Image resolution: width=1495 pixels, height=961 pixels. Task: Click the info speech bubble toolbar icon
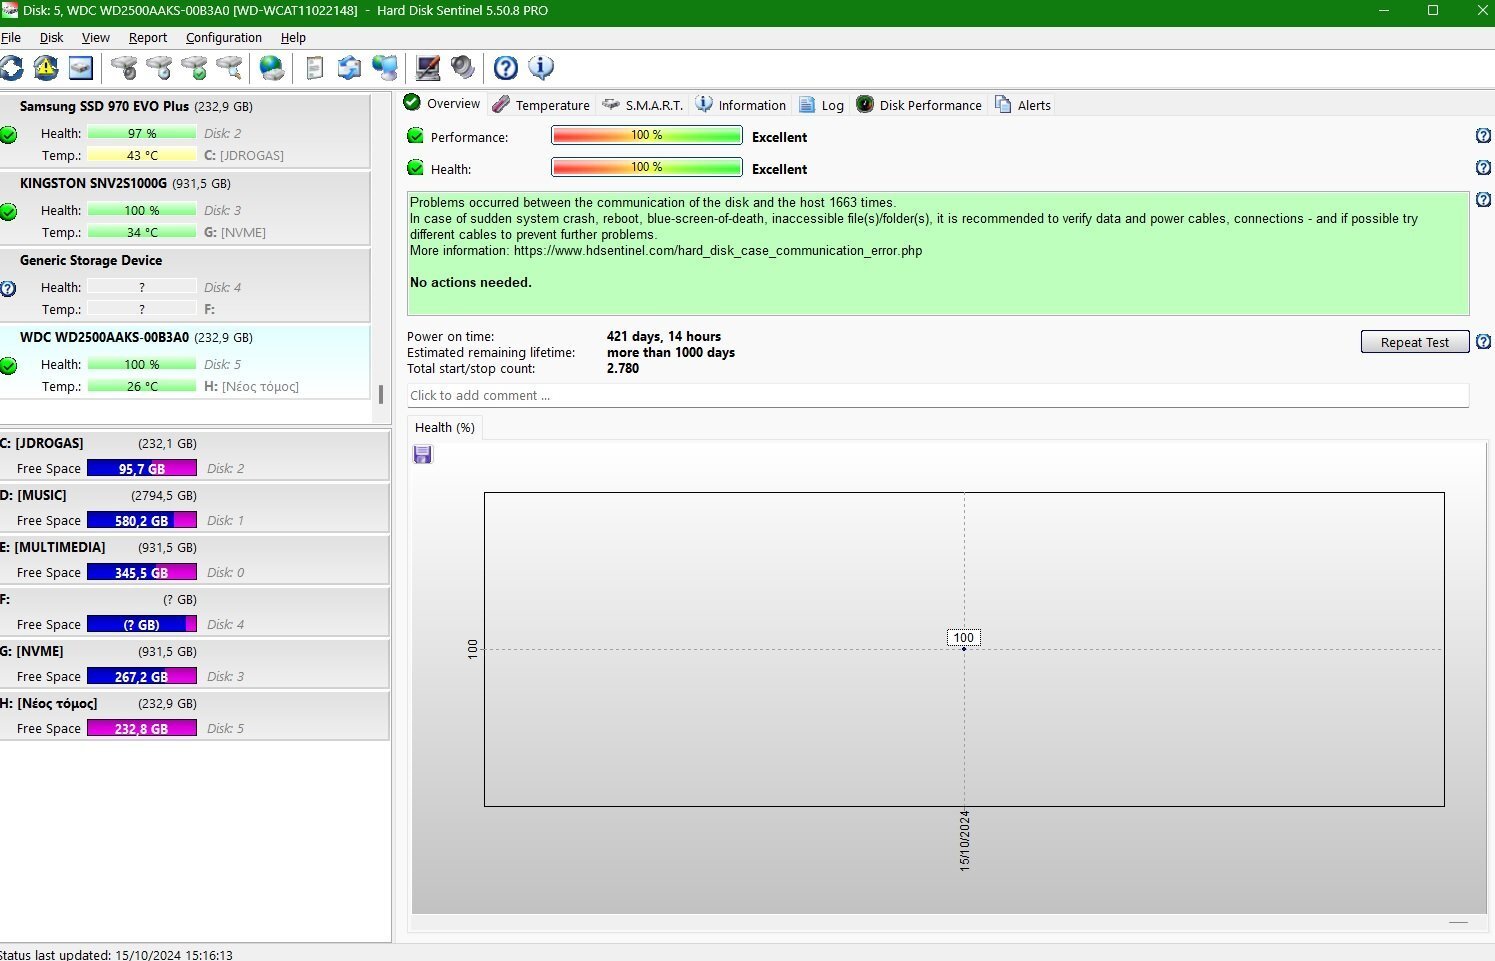click(x=541, y=68)
